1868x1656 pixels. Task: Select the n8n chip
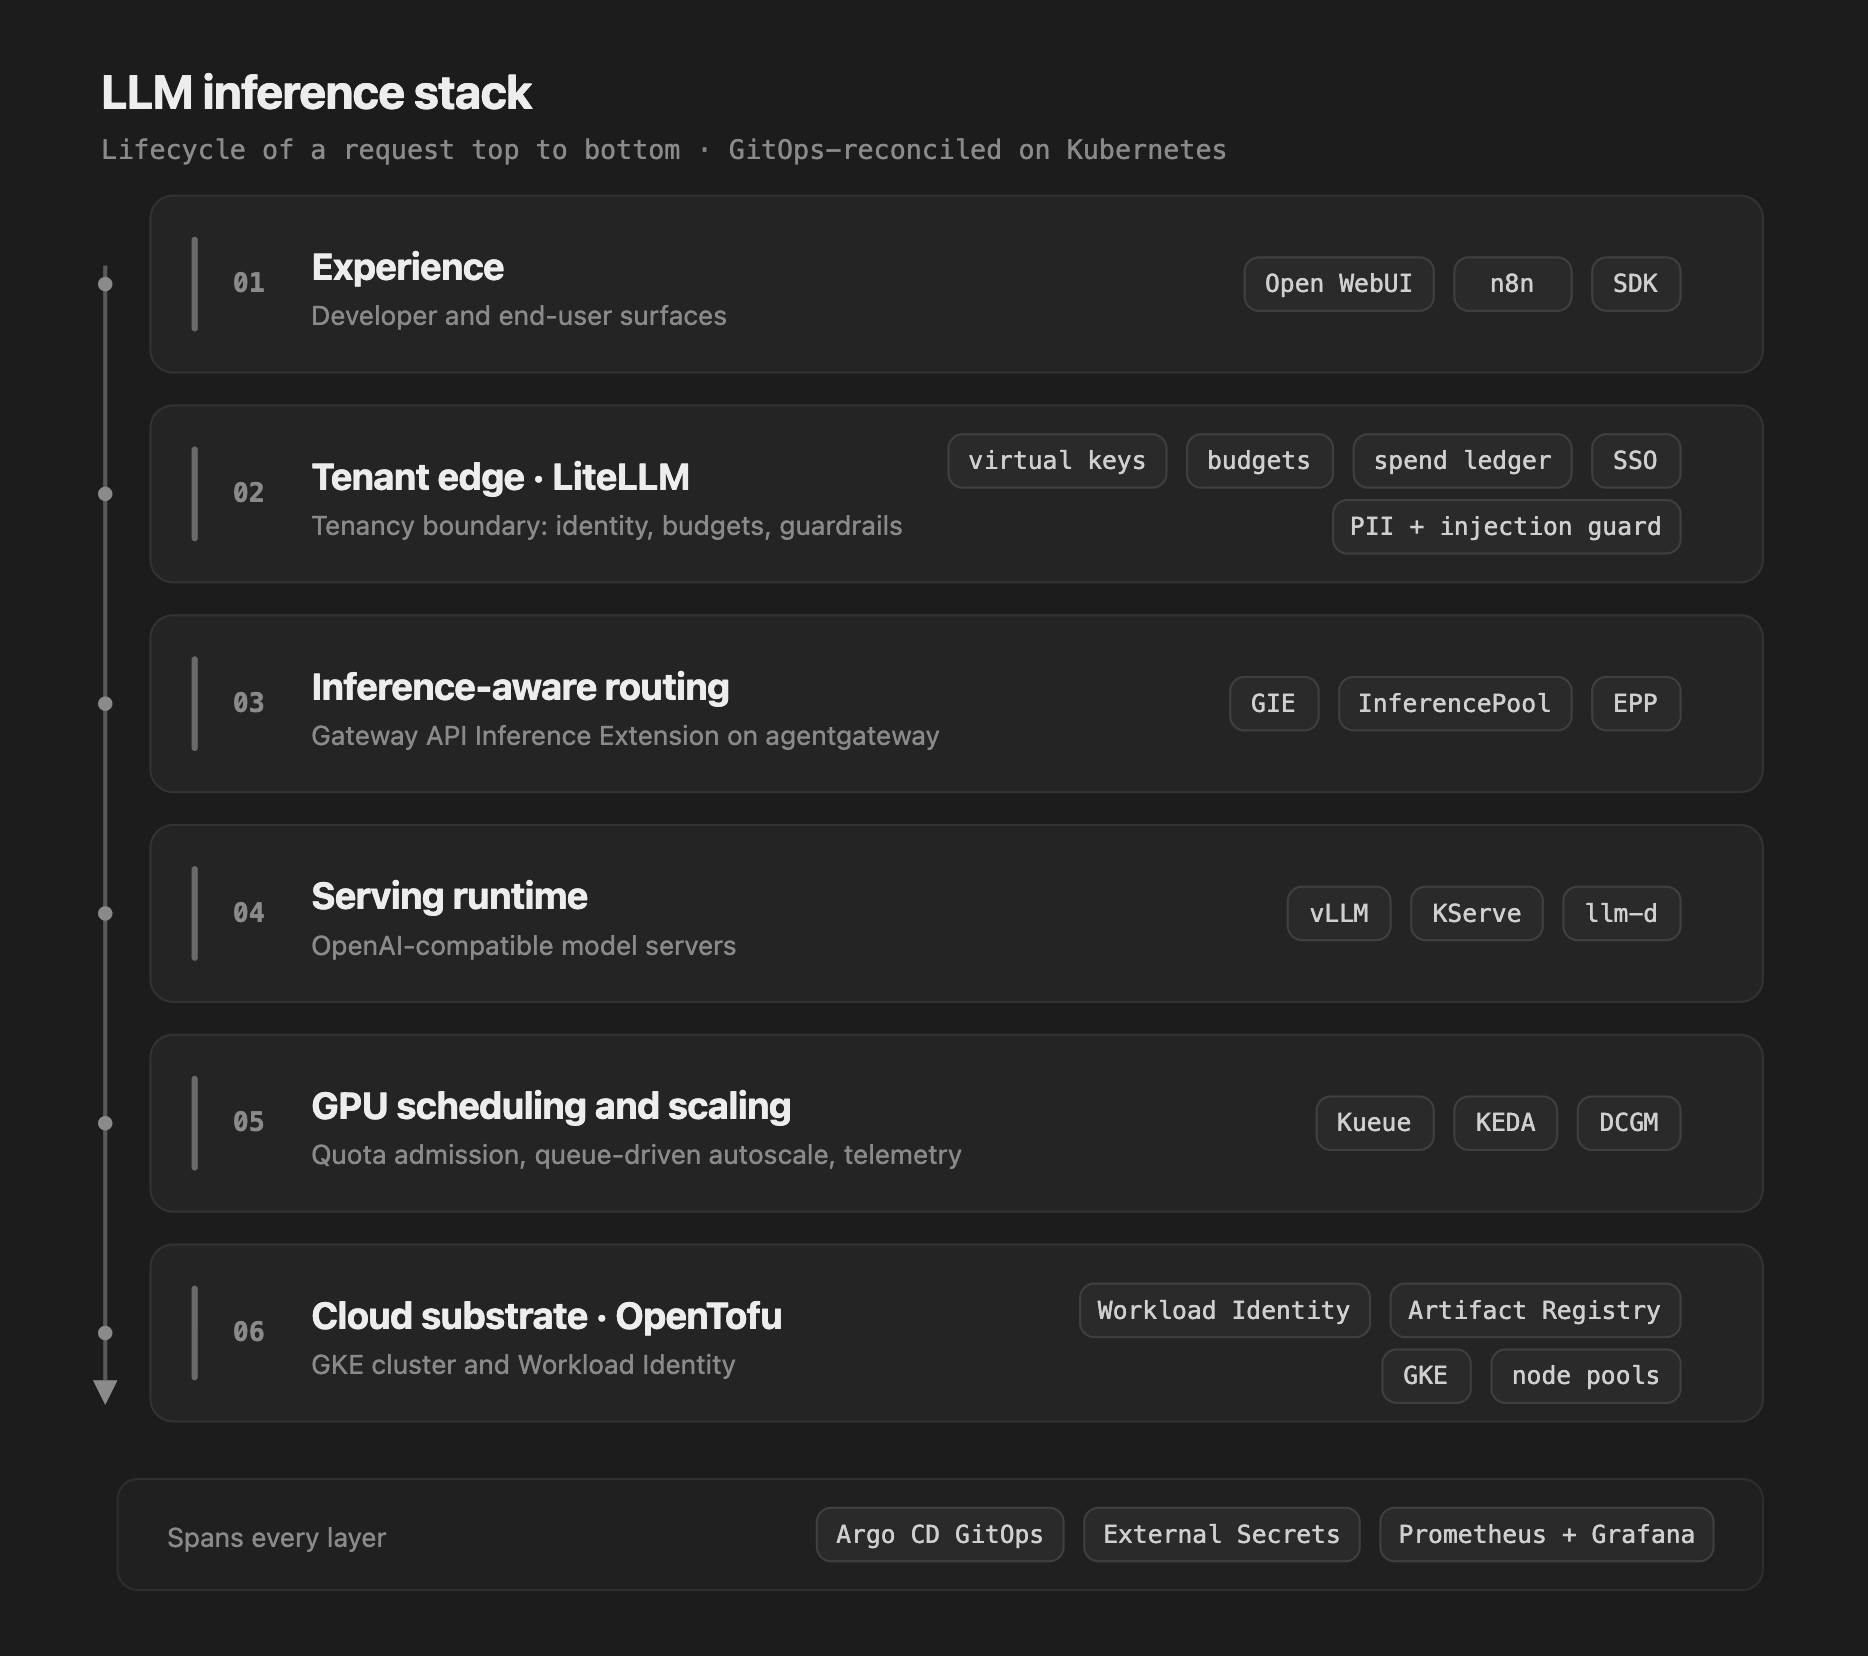[x=1512, y=284]
